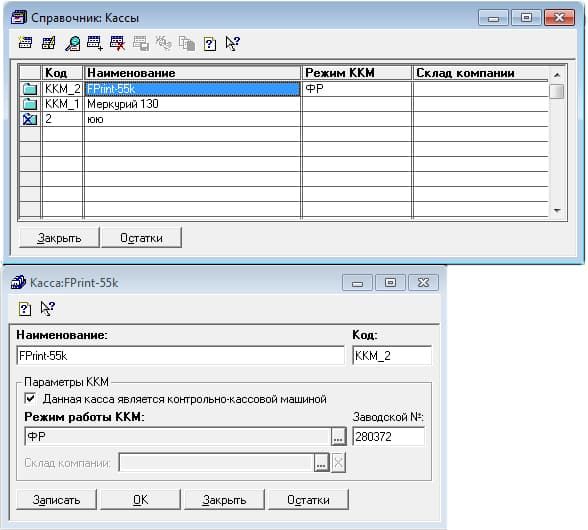
Task: Click the row icon next to ККМ_1
Action: (30, 104)
